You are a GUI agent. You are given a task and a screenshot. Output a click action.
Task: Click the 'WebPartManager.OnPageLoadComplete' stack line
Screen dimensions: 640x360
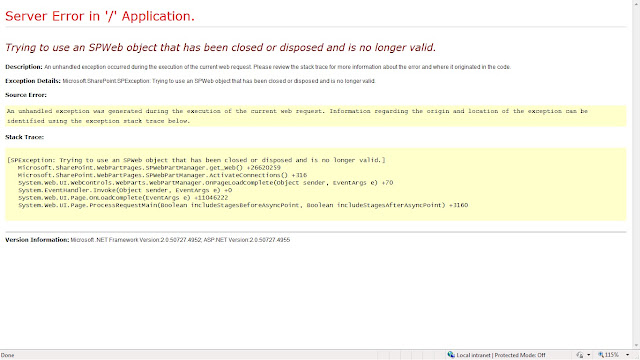click(x=205, y=183)
